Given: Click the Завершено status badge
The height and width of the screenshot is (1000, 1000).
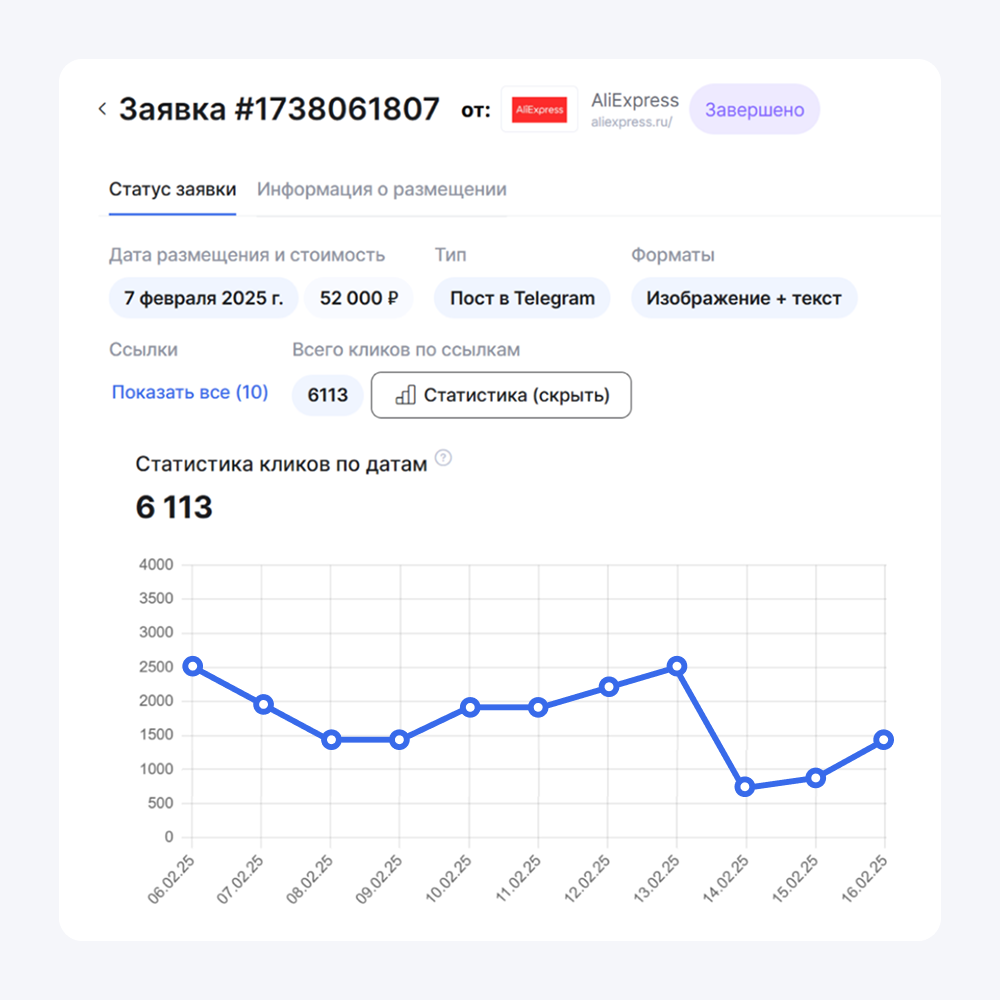Looking at the screenshot, I should coord(754,109).
